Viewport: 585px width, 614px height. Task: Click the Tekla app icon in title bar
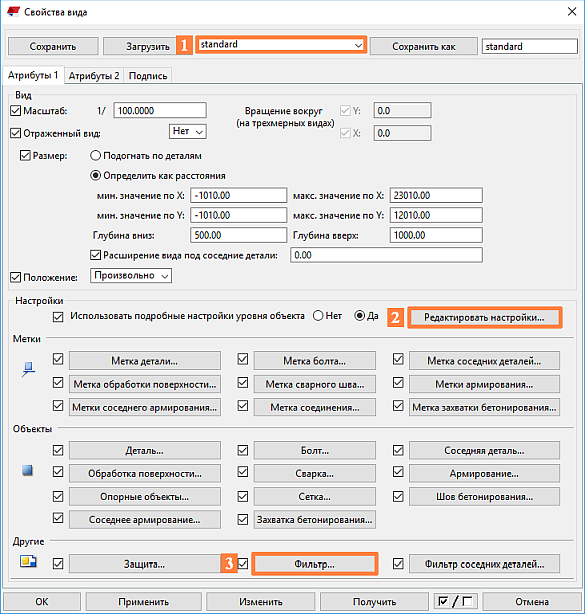(x=13, y=11)
